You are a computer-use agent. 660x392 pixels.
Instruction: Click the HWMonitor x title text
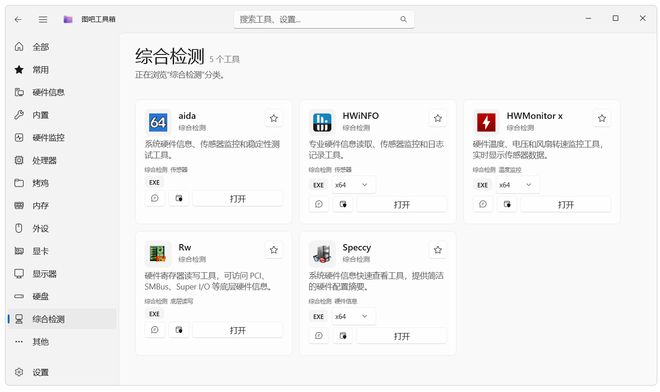click(535, 116)
